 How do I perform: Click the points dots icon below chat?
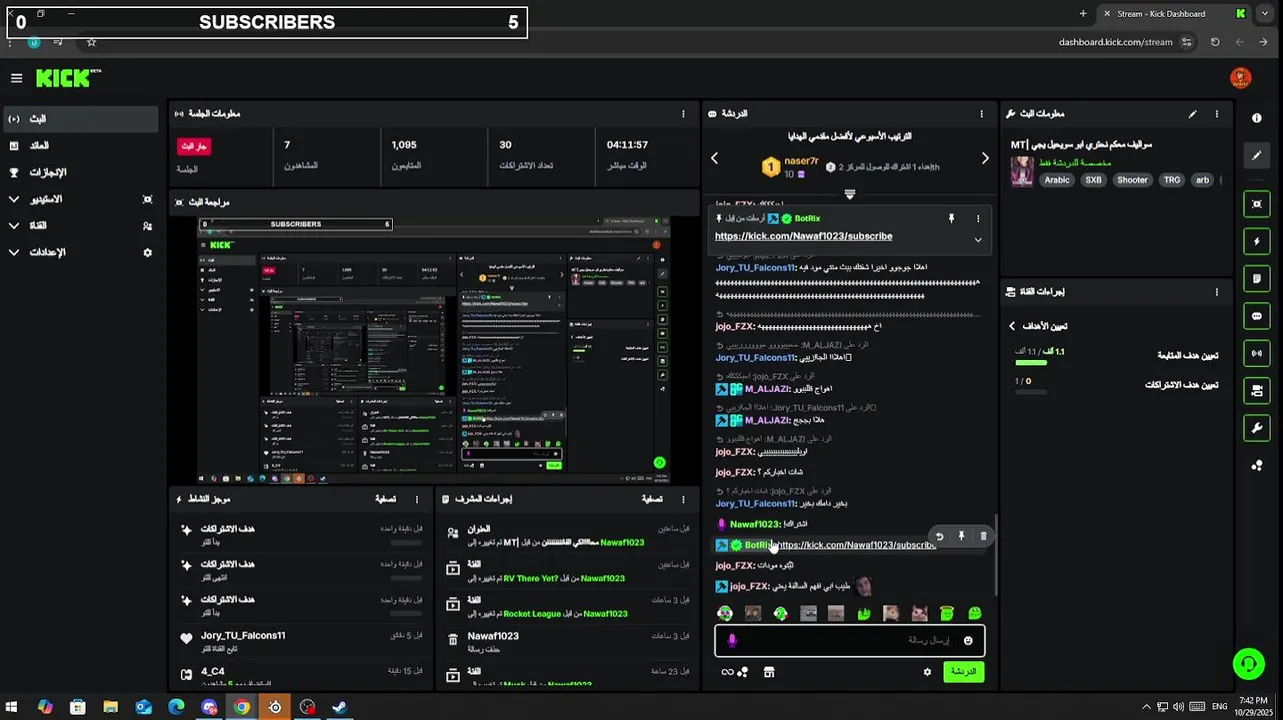coord(742,672)
